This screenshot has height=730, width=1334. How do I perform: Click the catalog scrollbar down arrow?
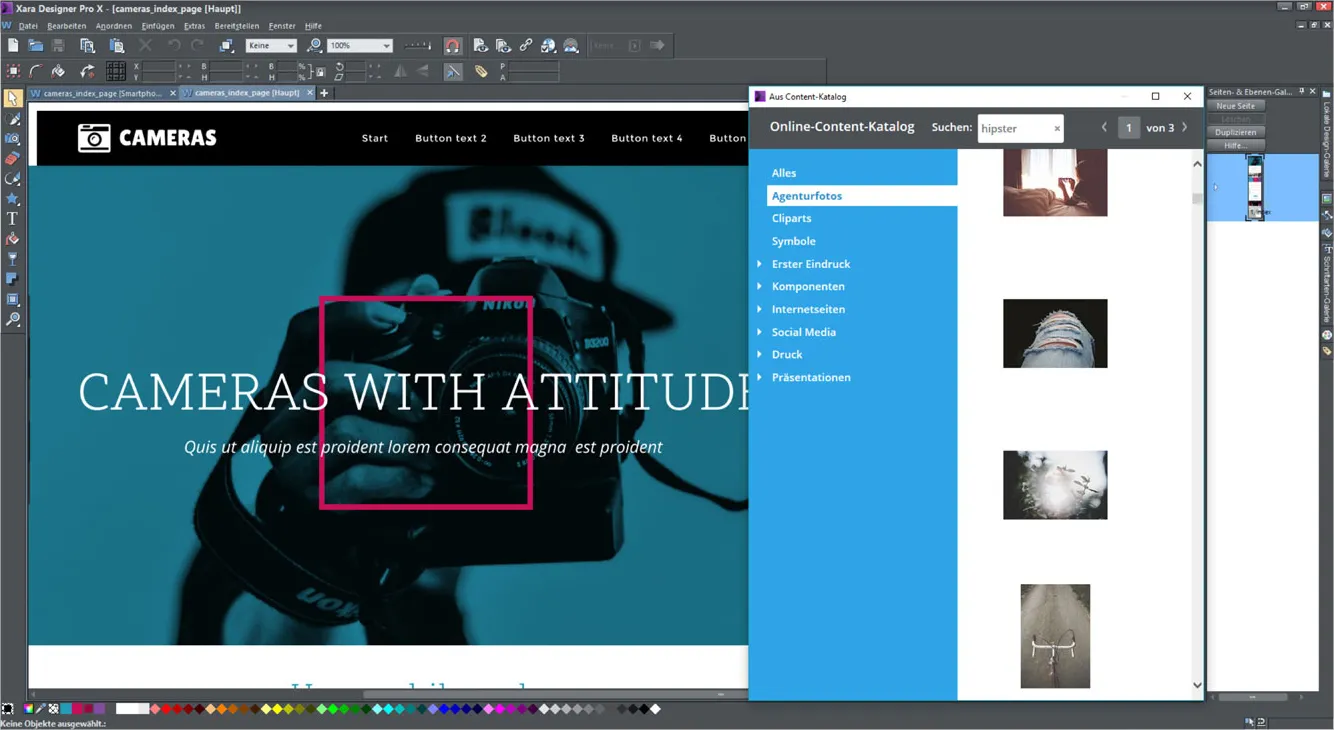pos(1197,686)
